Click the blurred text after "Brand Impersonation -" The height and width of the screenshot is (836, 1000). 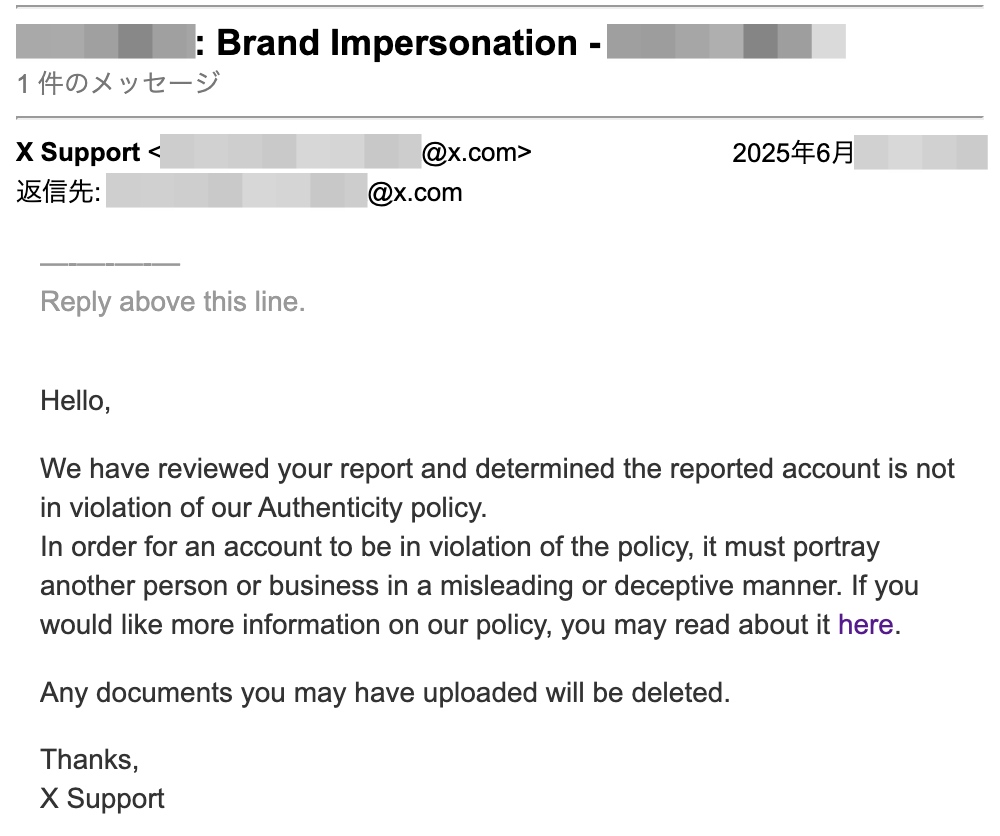[x=725, y=43]
